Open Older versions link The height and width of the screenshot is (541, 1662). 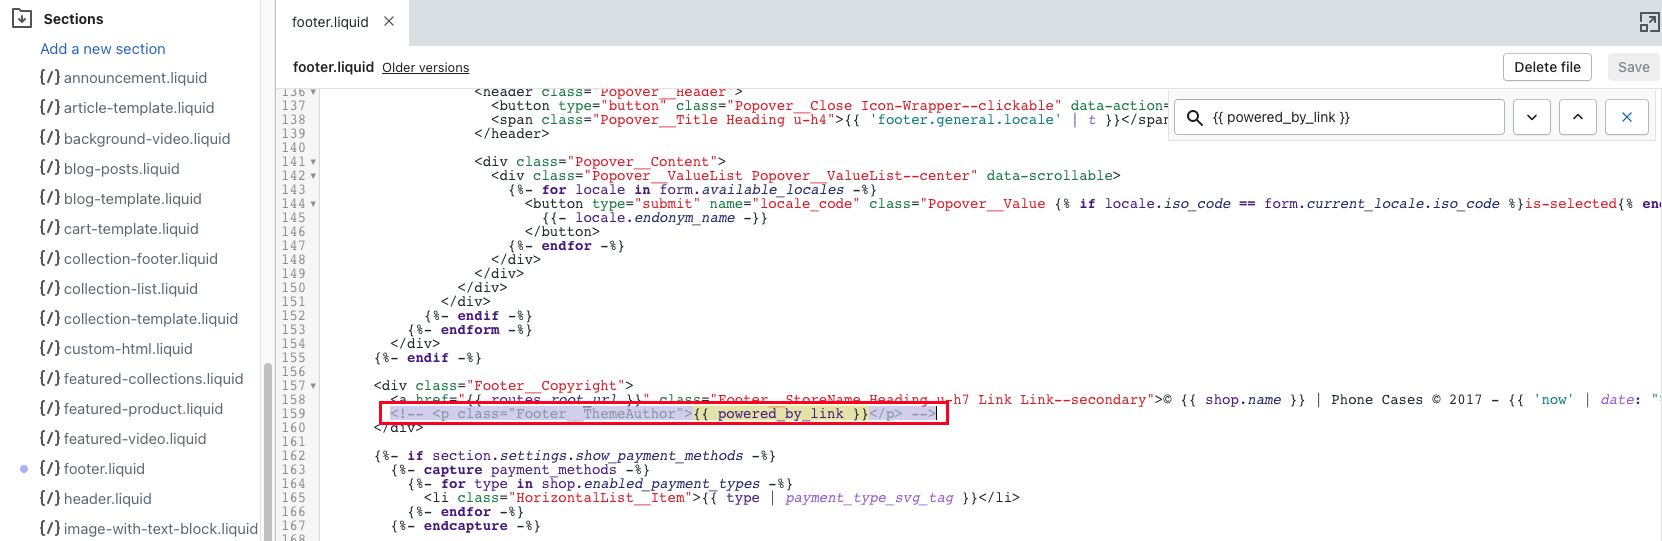pyautogui.click(x=425, y=68)
